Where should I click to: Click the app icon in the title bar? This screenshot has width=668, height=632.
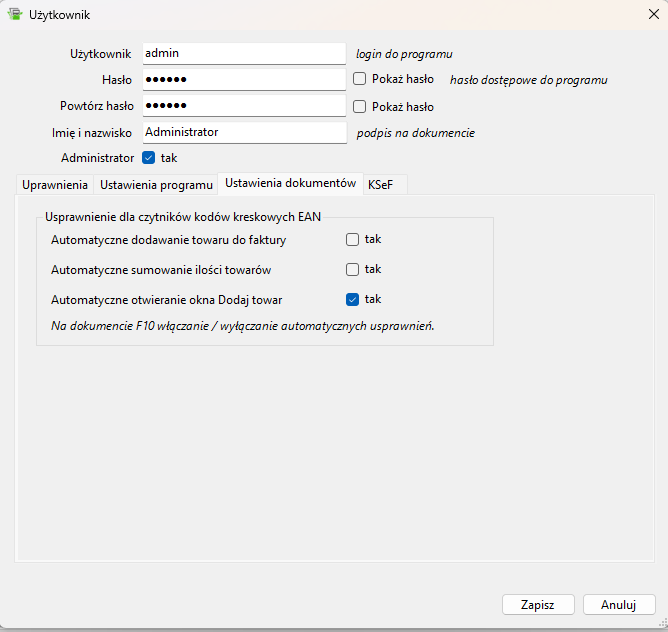click(14, 14)
